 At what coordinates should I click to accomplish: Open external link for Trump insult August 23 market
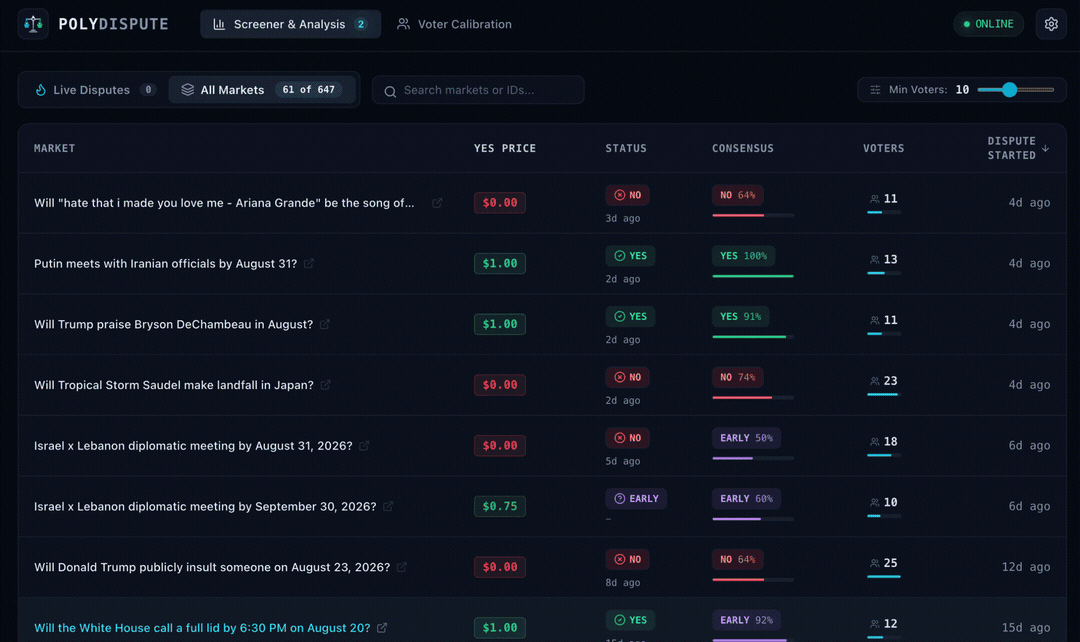[x=402, y=567]
